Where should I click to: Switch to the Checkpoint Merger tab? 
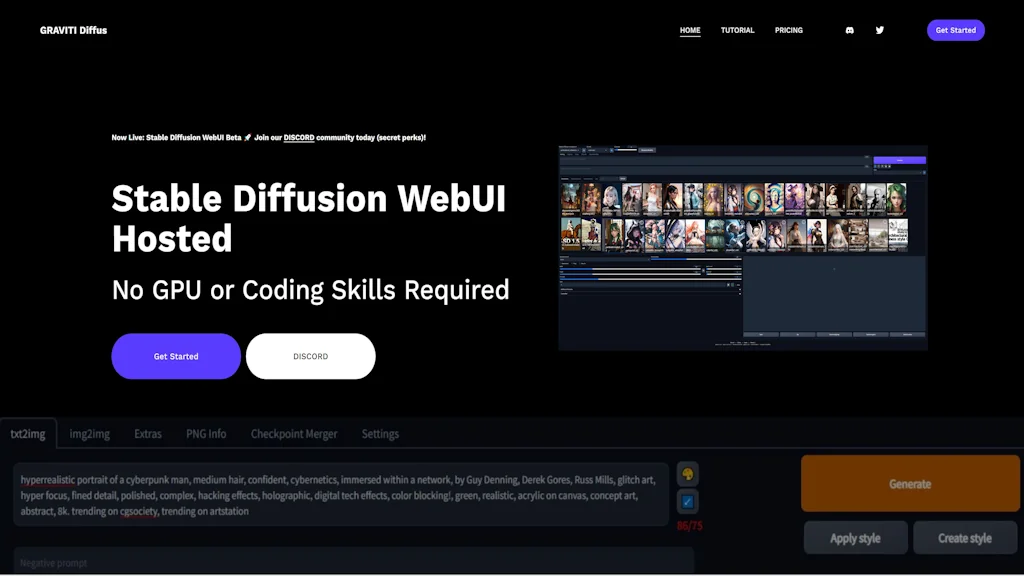tap(293, 433)
